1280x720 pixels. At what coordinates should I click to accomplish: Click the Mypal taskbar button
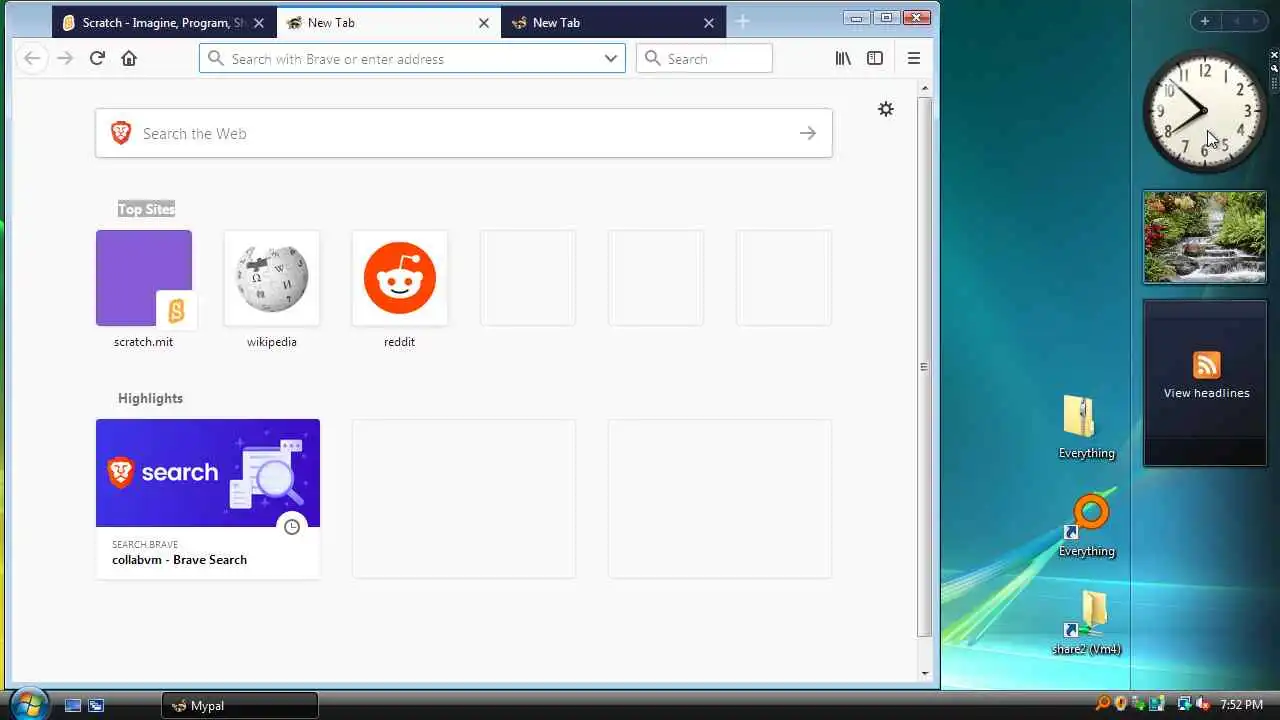point(240,705)
